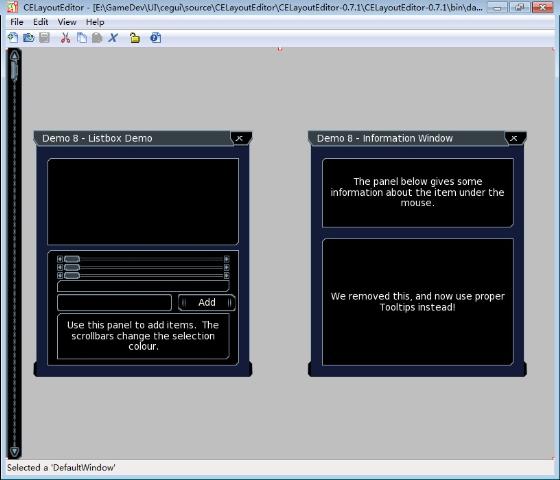Screen dimensions: 560x480
Task: Click right arrow of the middle colour scrollbar
Action: click(226, 267)
